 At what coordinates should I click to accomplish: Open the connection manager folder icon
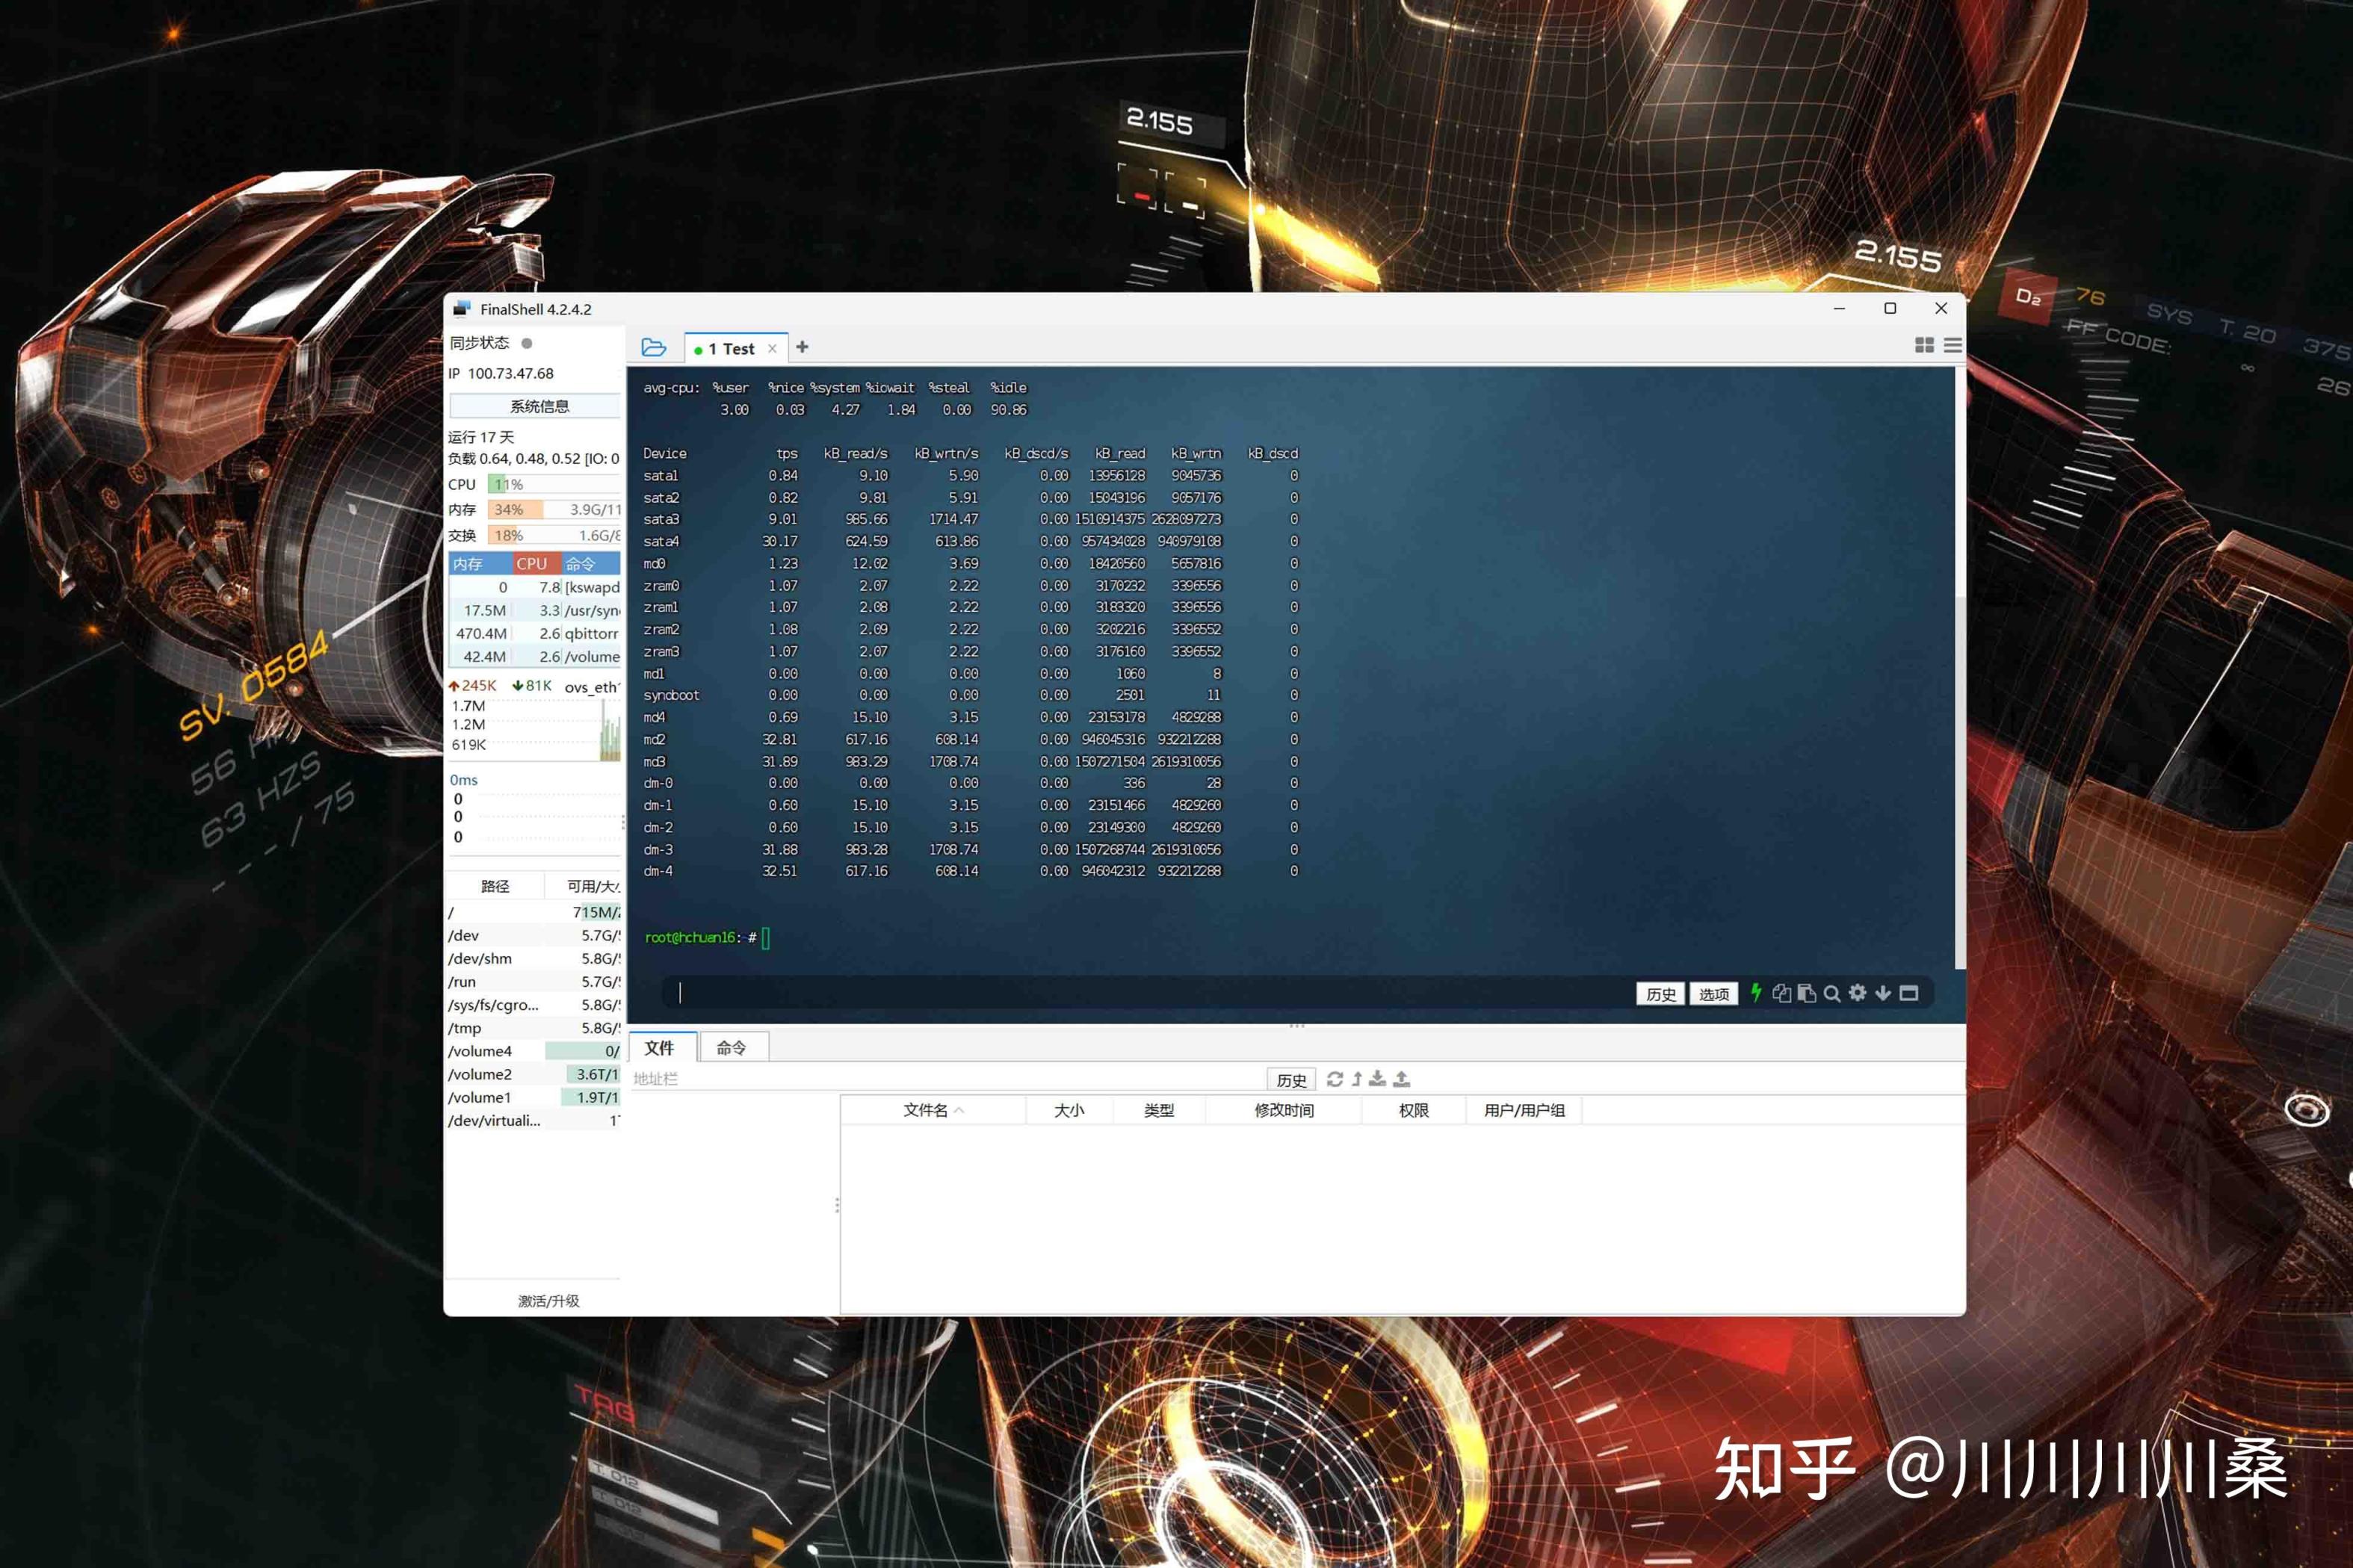point(653,347)
